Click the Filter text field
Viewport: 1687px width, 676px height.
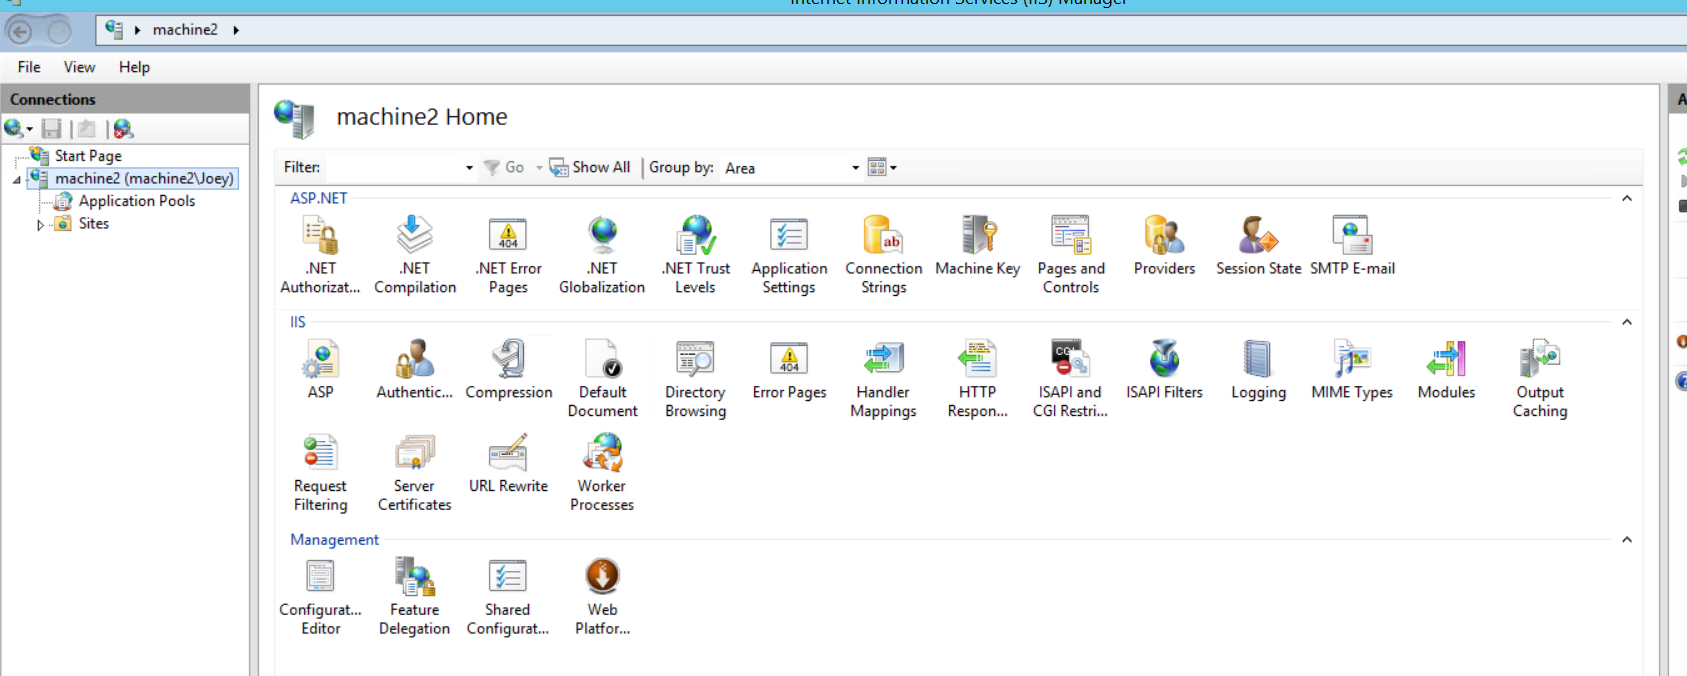(x=393, y=168)
